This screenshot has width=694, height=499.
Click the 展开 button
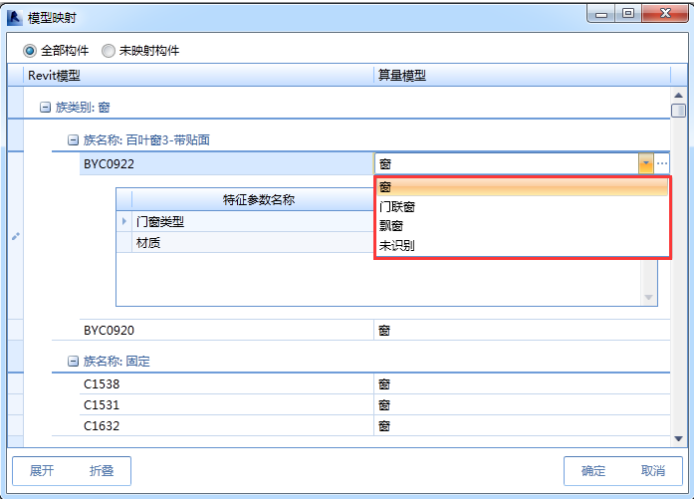(42, 471)
